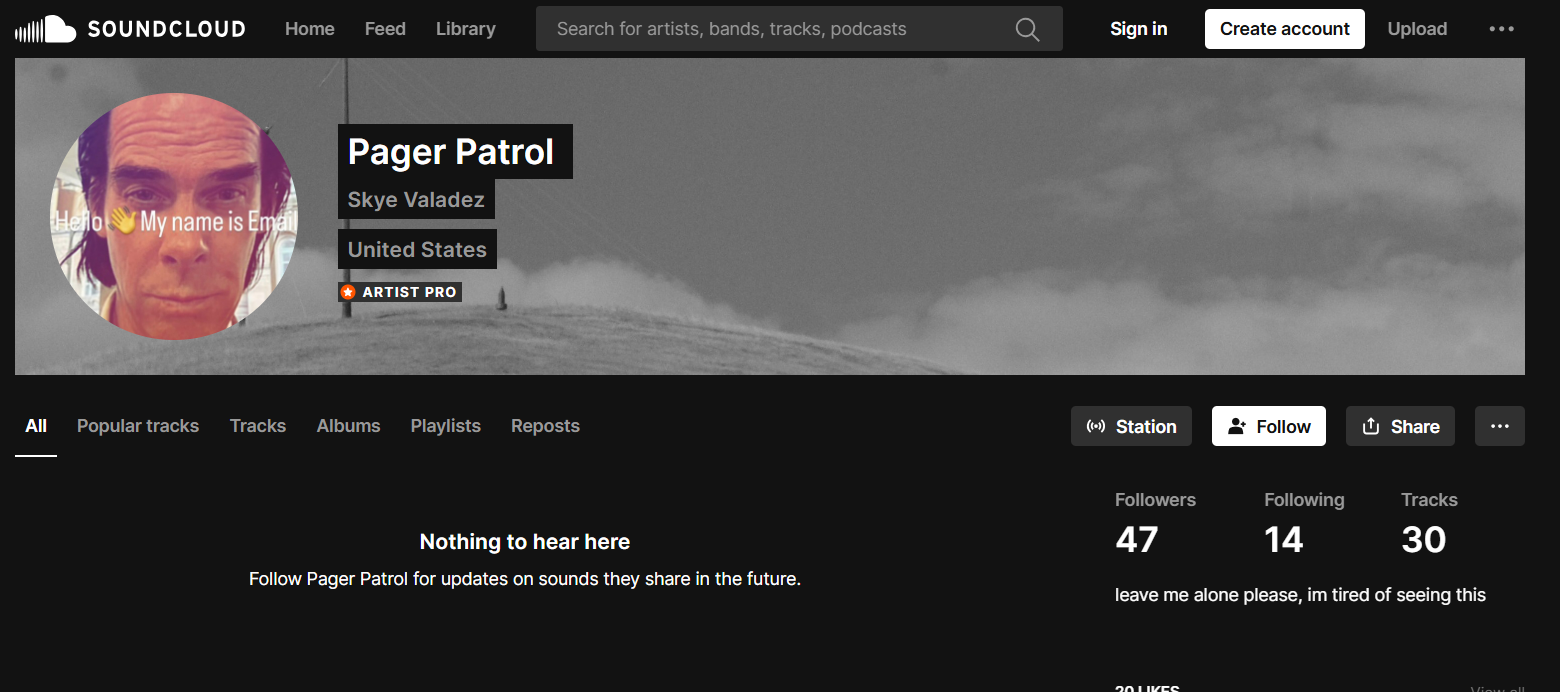Switch to the Popular tracks tab

(x=138, y=426)
